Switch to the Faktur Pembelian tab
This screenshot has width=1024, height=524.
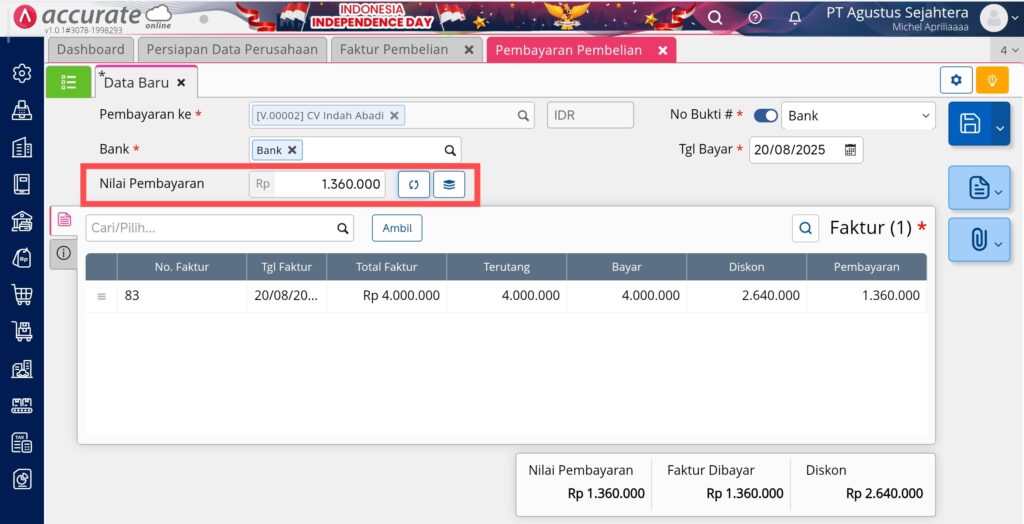pos(394,50)
